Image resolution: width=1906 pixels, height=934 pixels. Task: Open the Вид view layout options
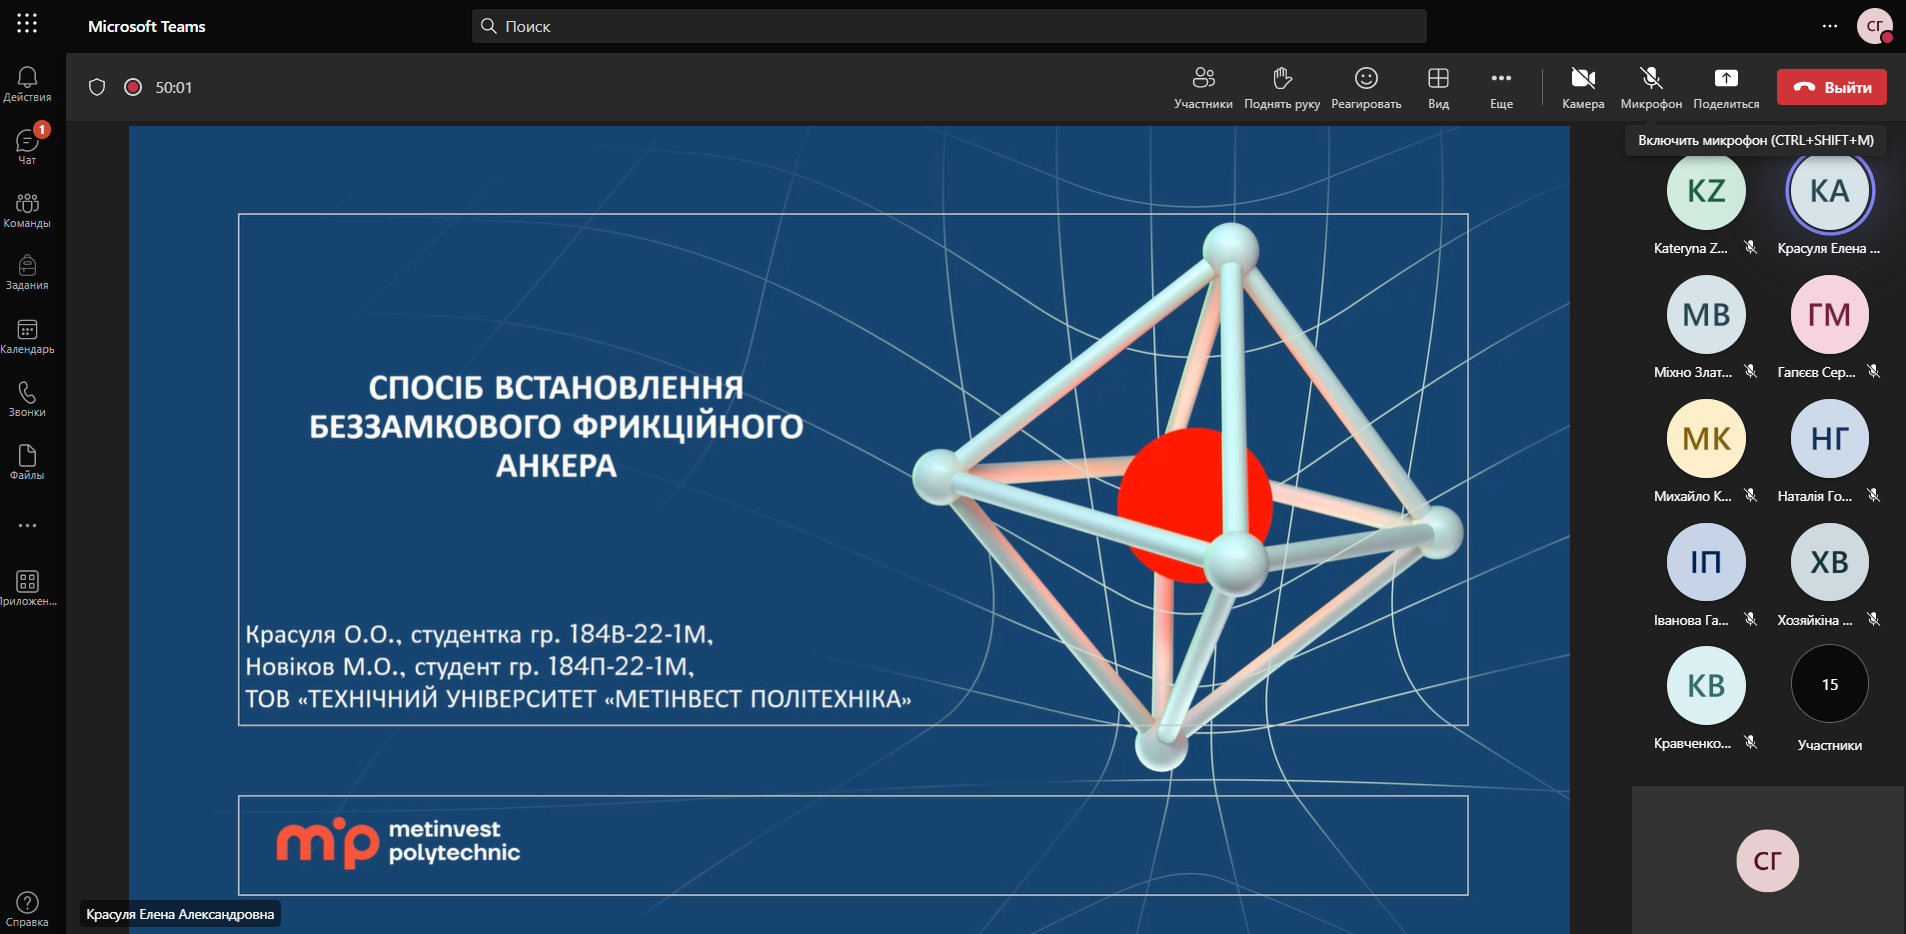coord(1438,87)
